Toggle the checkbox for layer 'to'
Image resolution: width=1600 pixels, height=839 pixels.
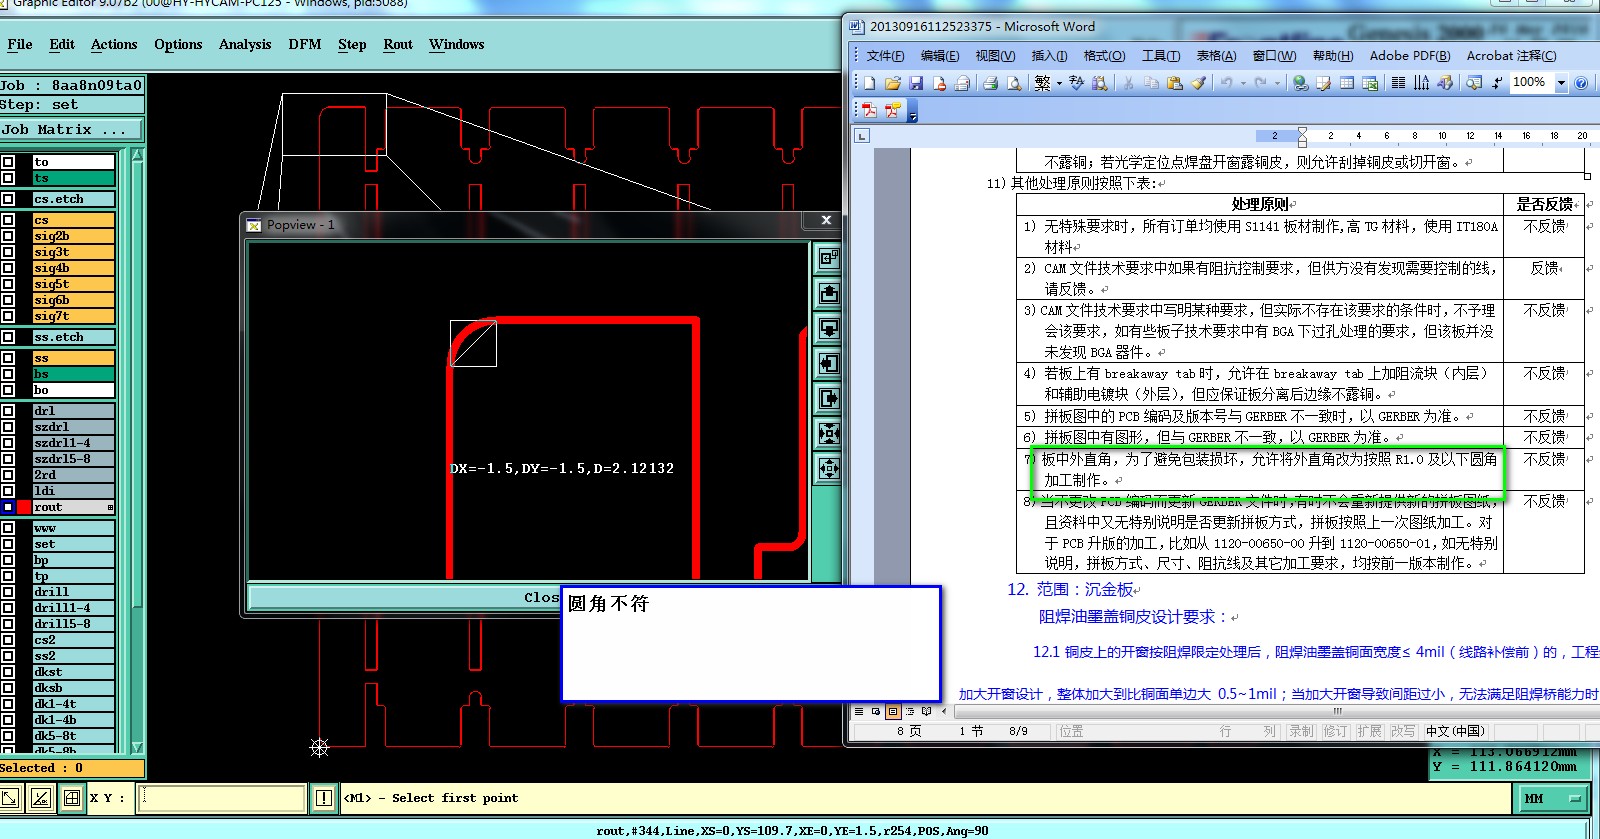[x=8, y=162]
